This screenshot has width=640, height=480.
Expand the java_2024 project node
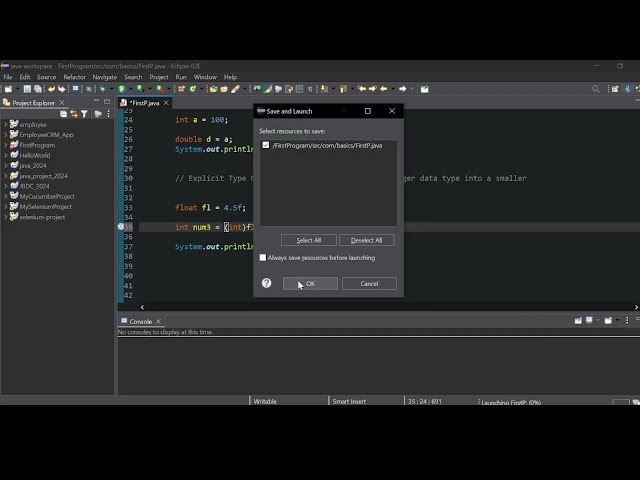pos(6,165)
